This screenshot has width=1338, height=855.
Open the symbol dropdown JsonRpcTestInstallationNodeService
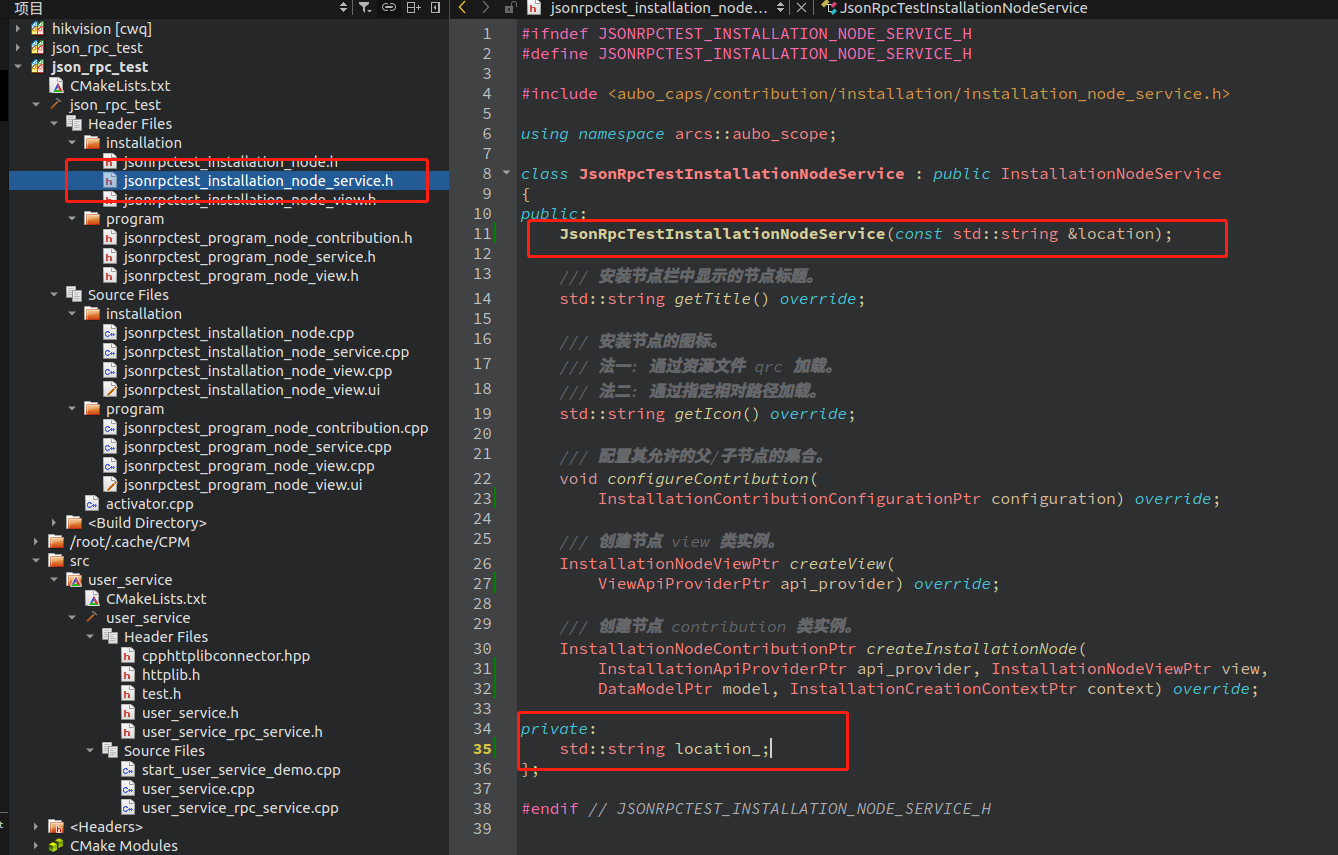964,8
